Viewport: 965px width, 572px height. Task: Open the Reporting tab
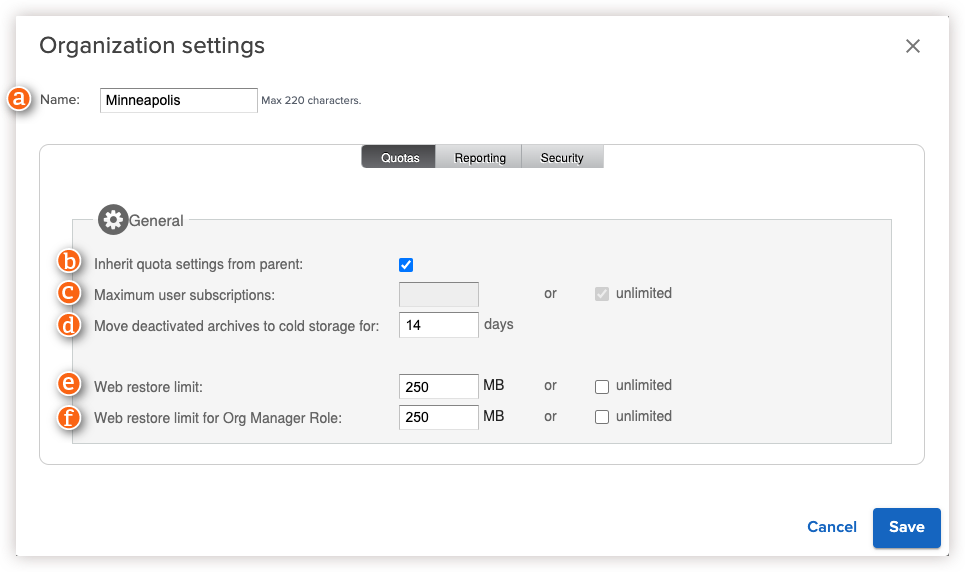pyautogui.click(x=479, y=157)
